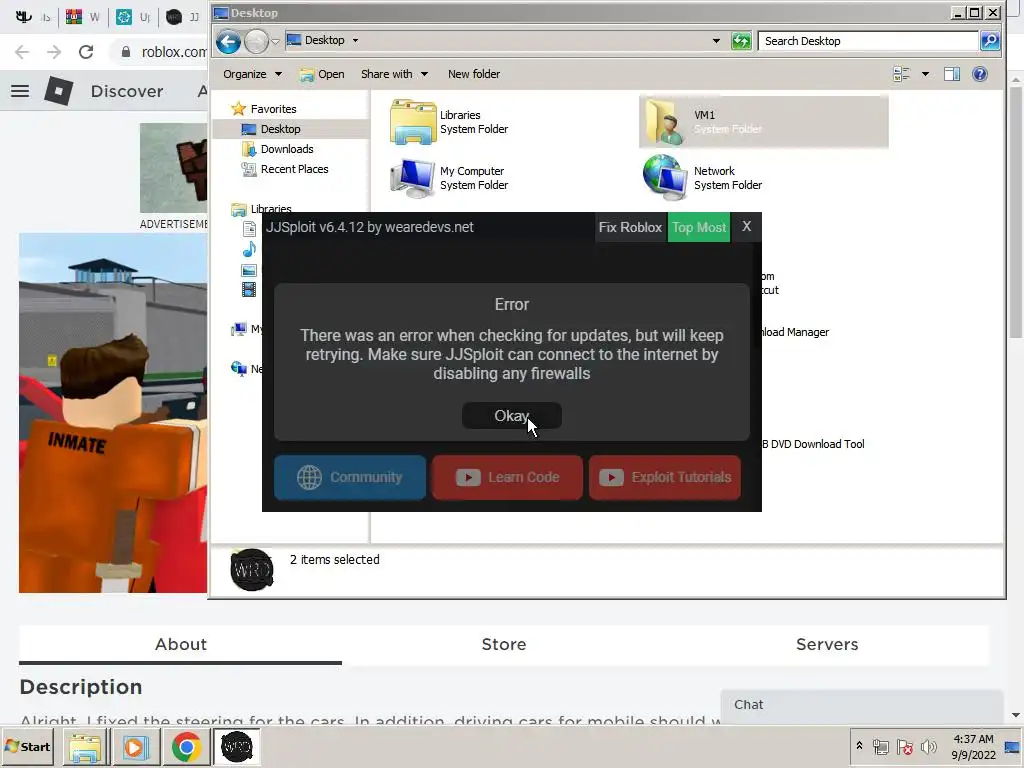Select the Documents library icon in navigation pane
This screenshot has height=768, width=1024.
click(x=249, y=229)
